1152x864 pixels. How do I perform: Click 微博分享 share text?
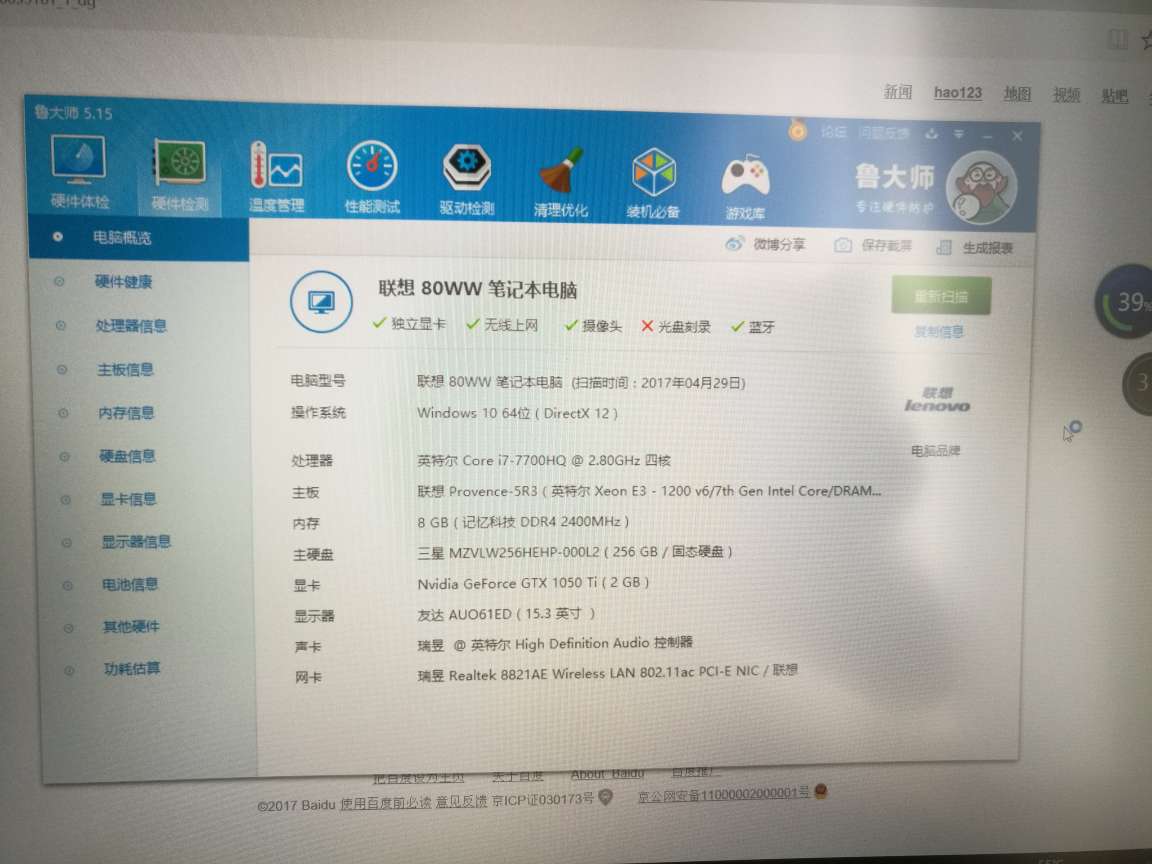tap(780, 244)
